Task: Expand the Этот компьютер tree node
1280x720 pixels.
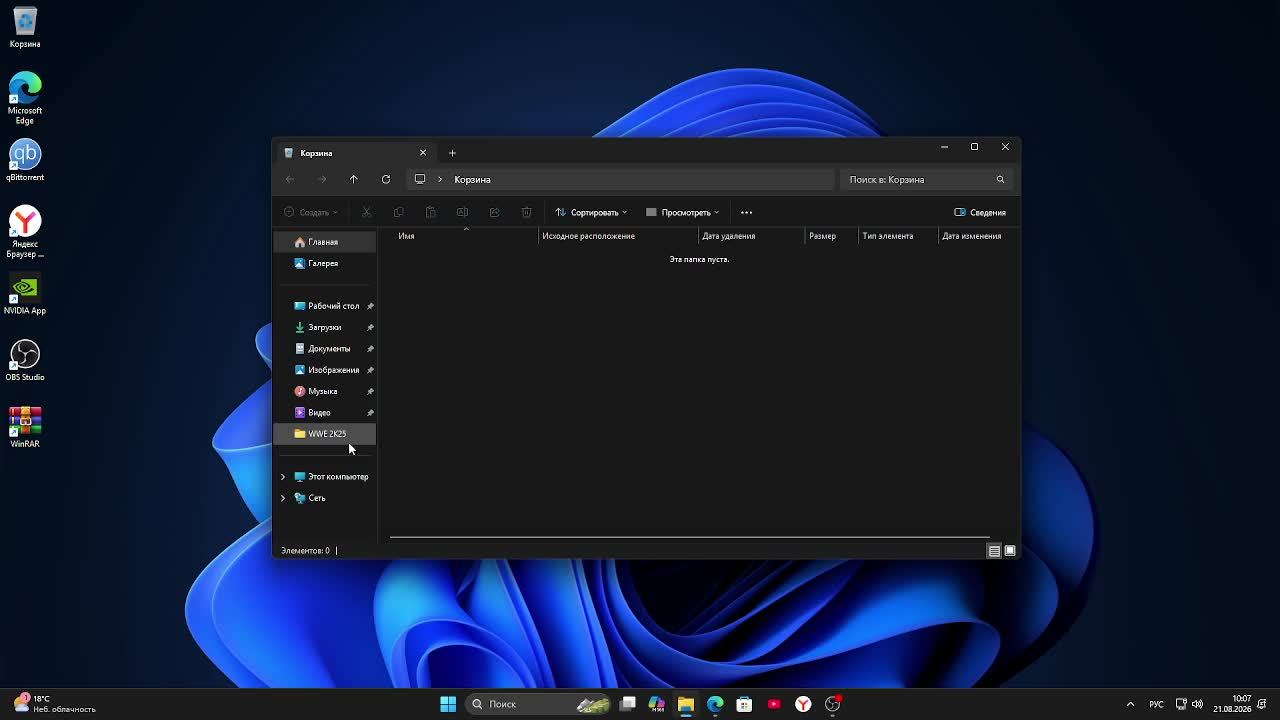Action: 283,477
